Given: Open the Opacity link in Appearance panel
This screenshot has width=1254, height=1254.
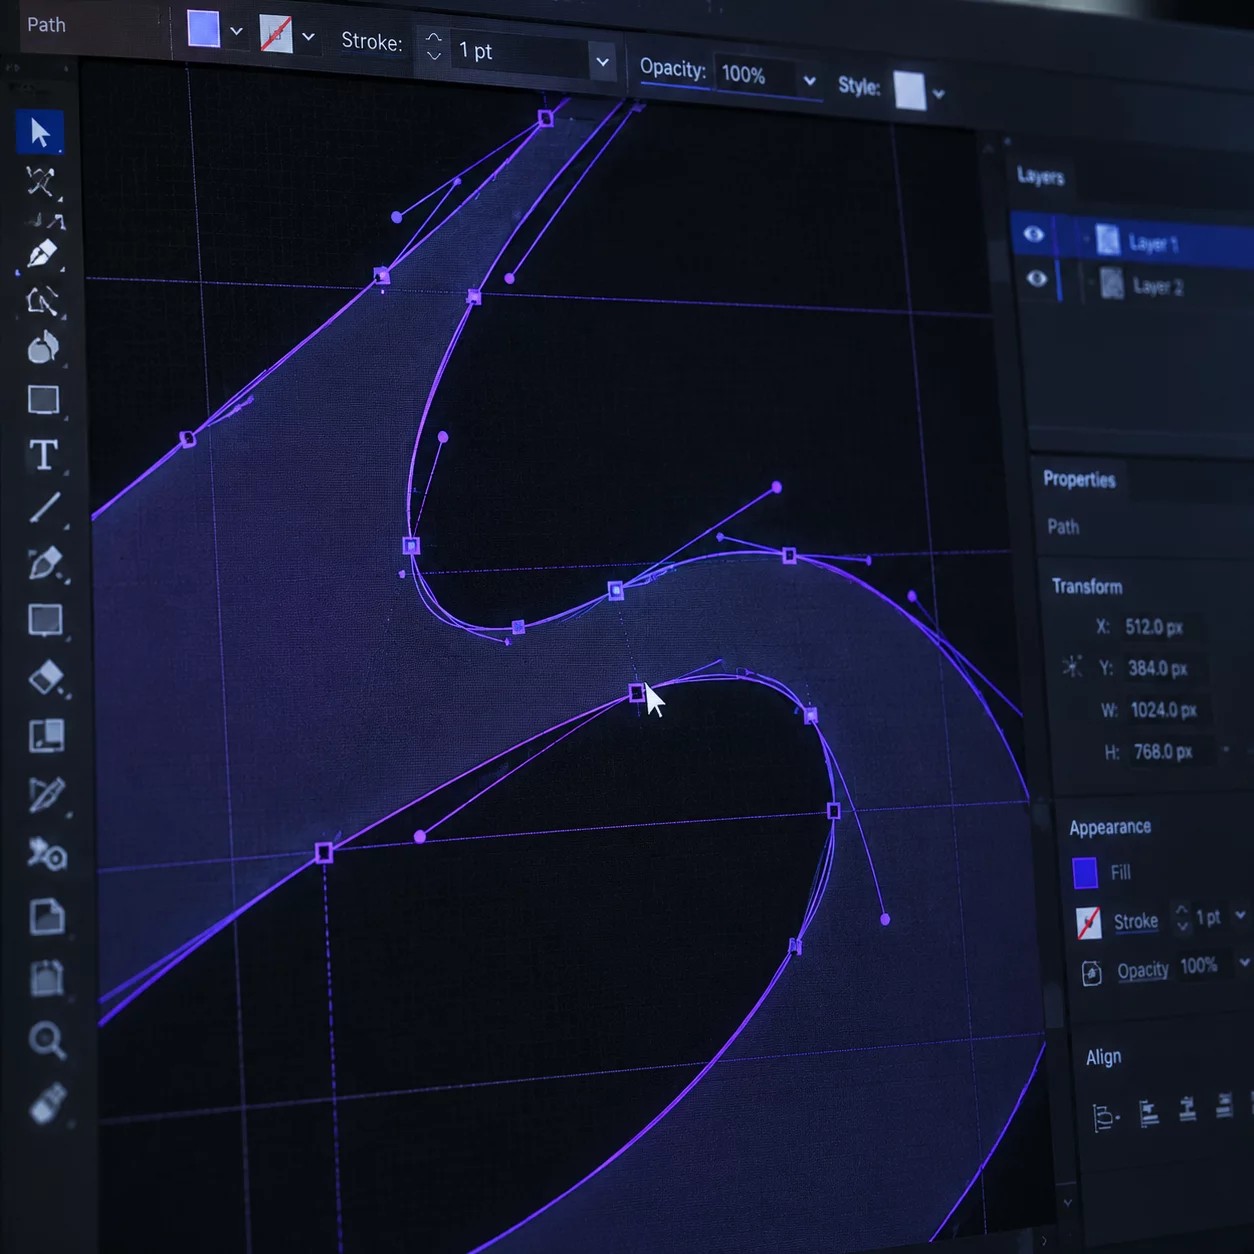Looking at the screenshot, I should [x=1143, y=970].
